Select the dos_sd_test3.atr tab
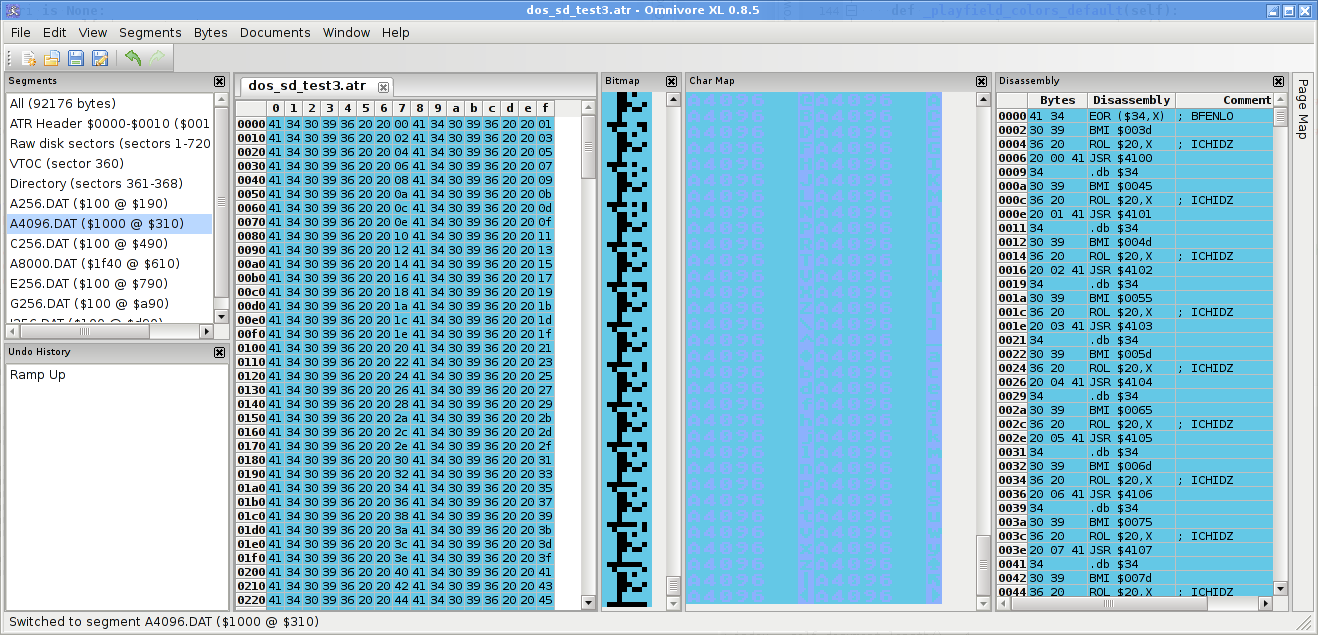The height and width of the screenshot is (635, 1318). [x=307, y=86]
